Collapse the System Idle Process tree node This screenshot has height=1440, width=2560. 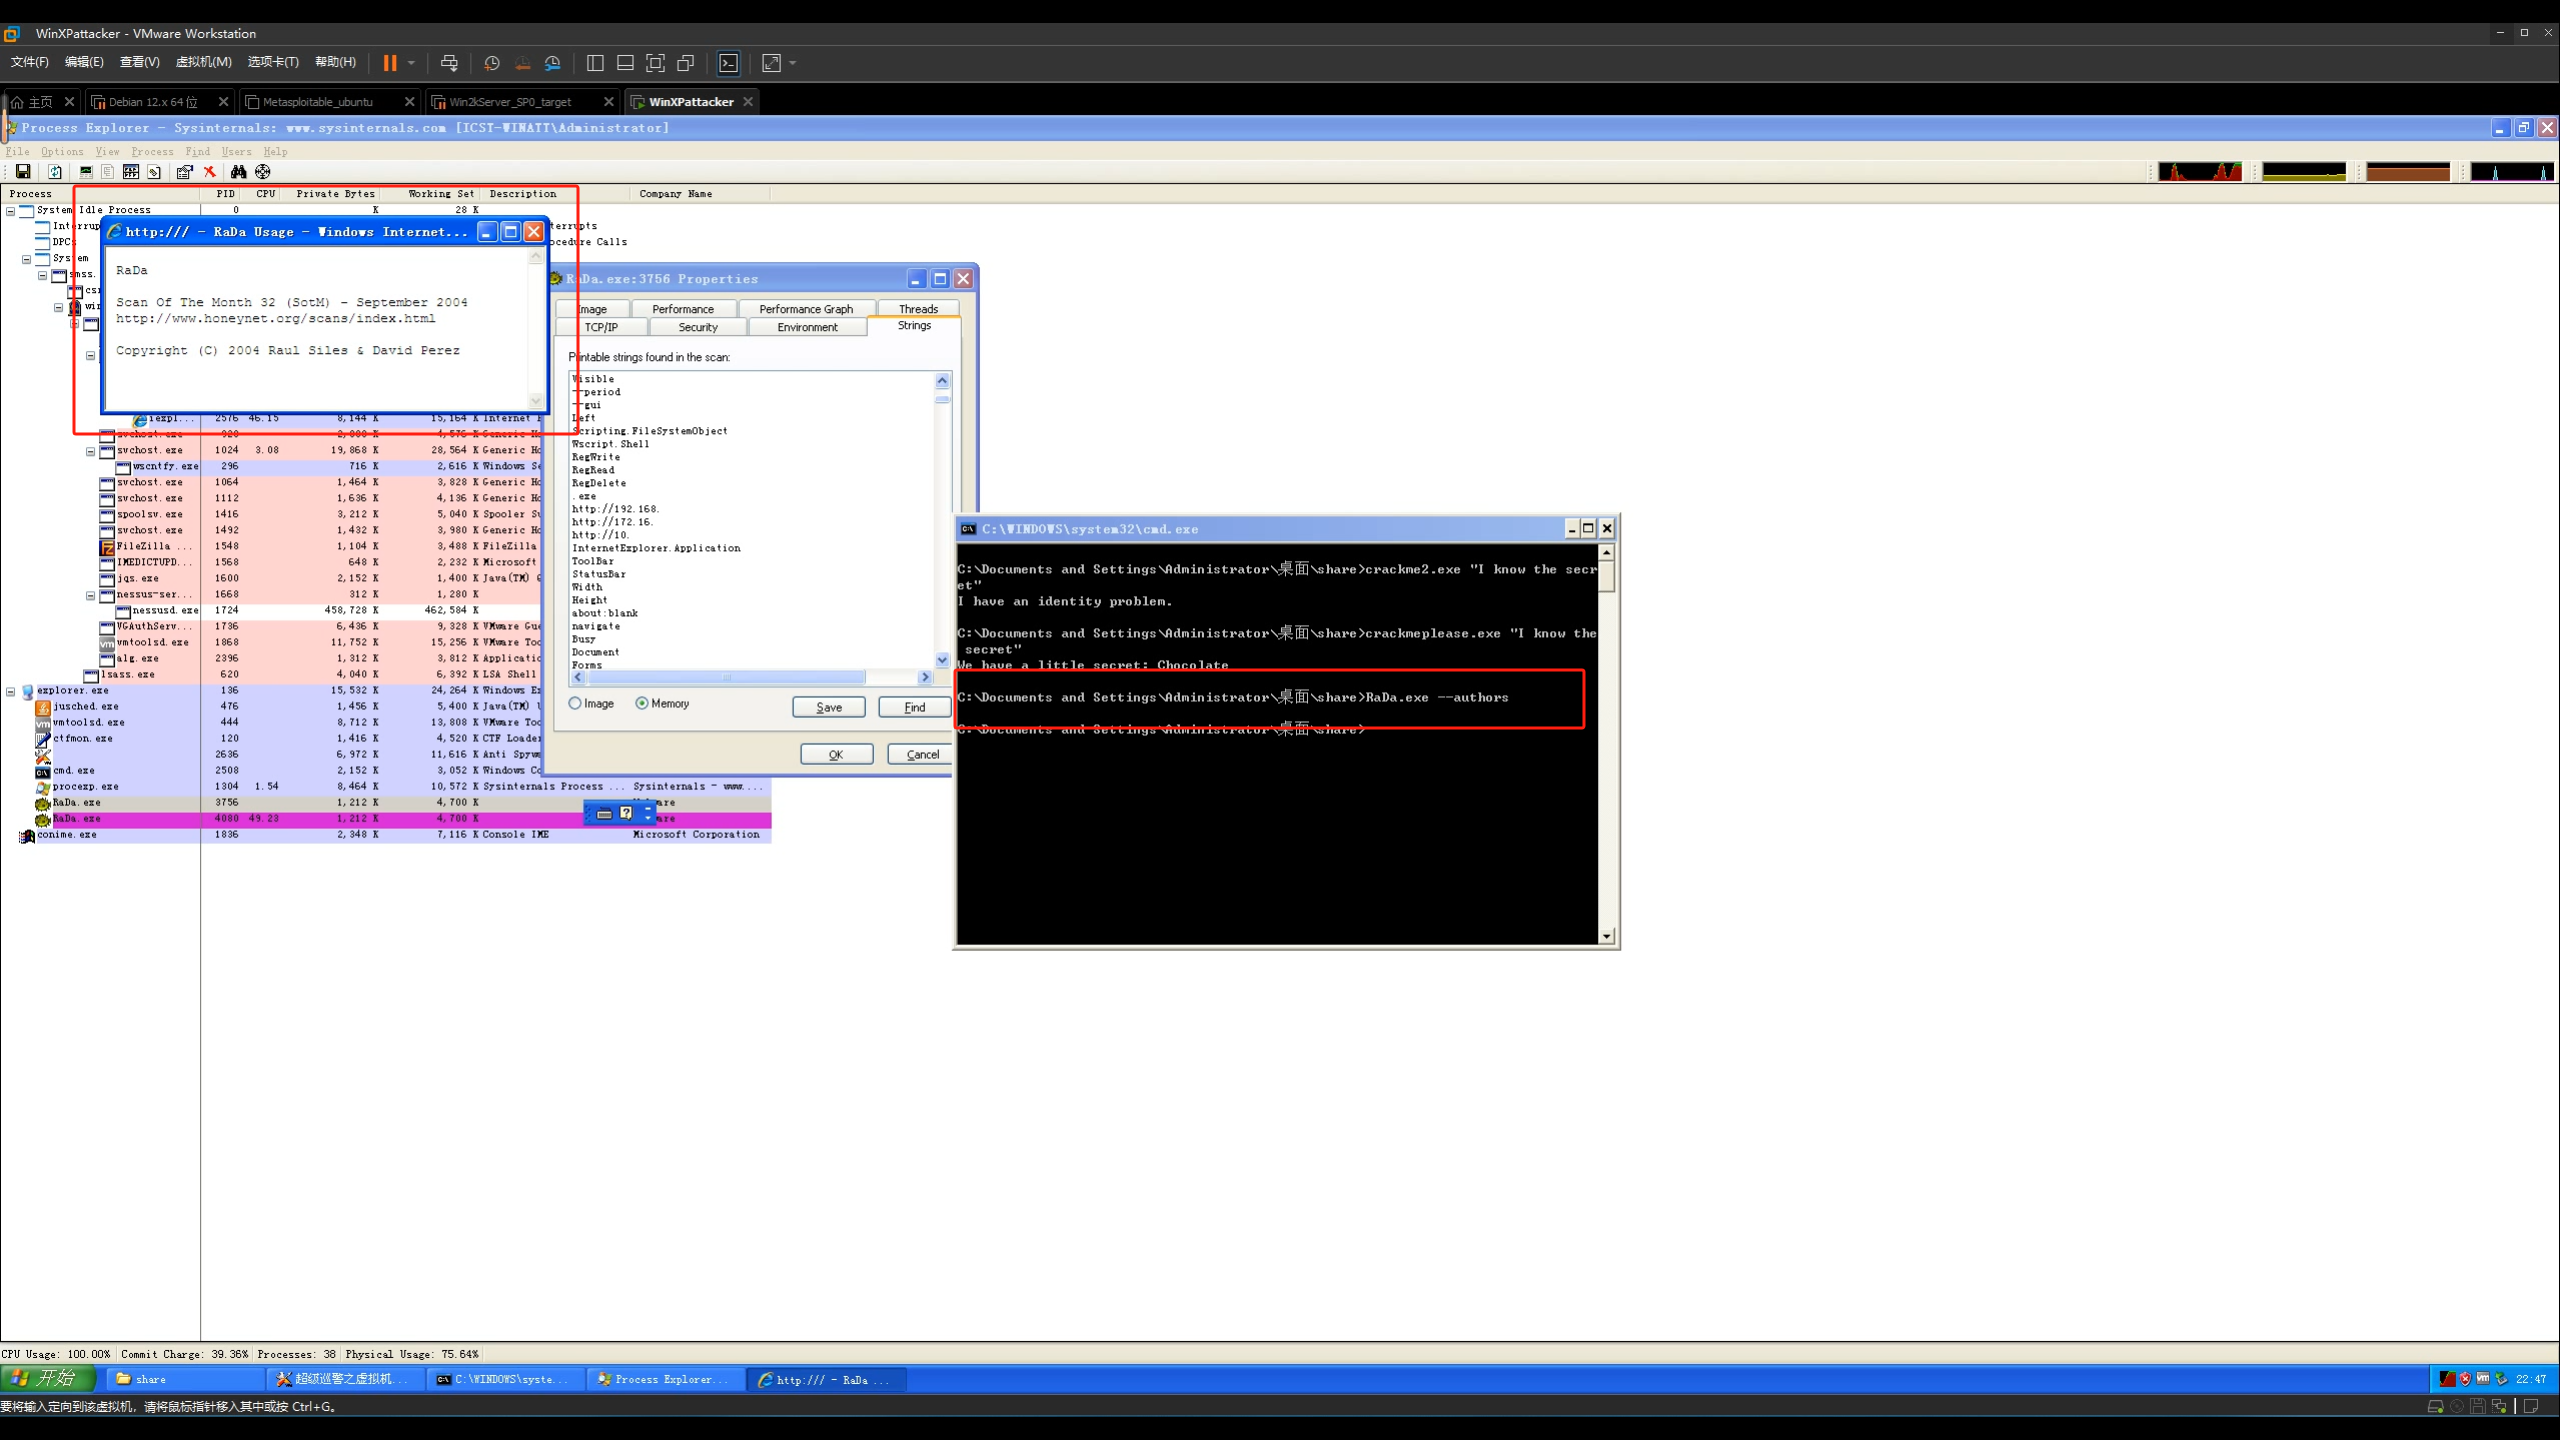coord(11,211)
